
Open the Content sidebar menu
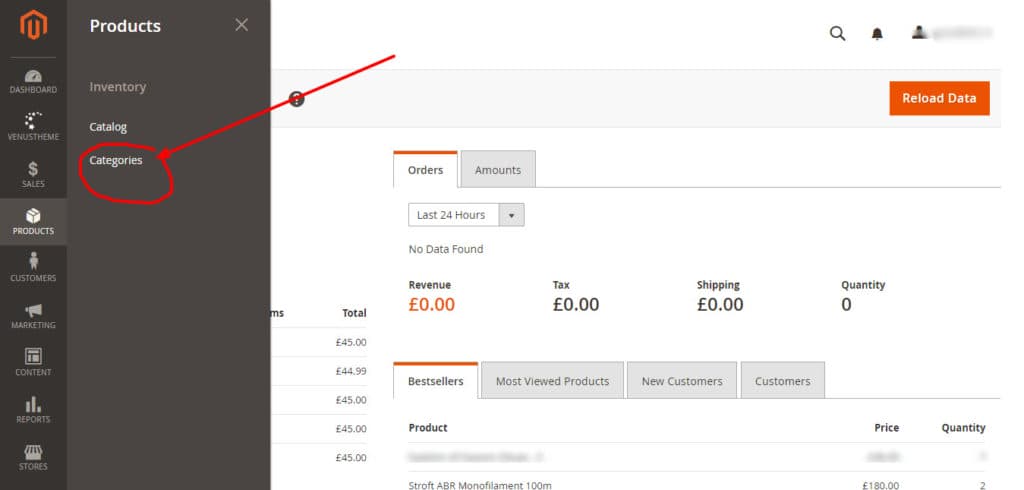33,362
